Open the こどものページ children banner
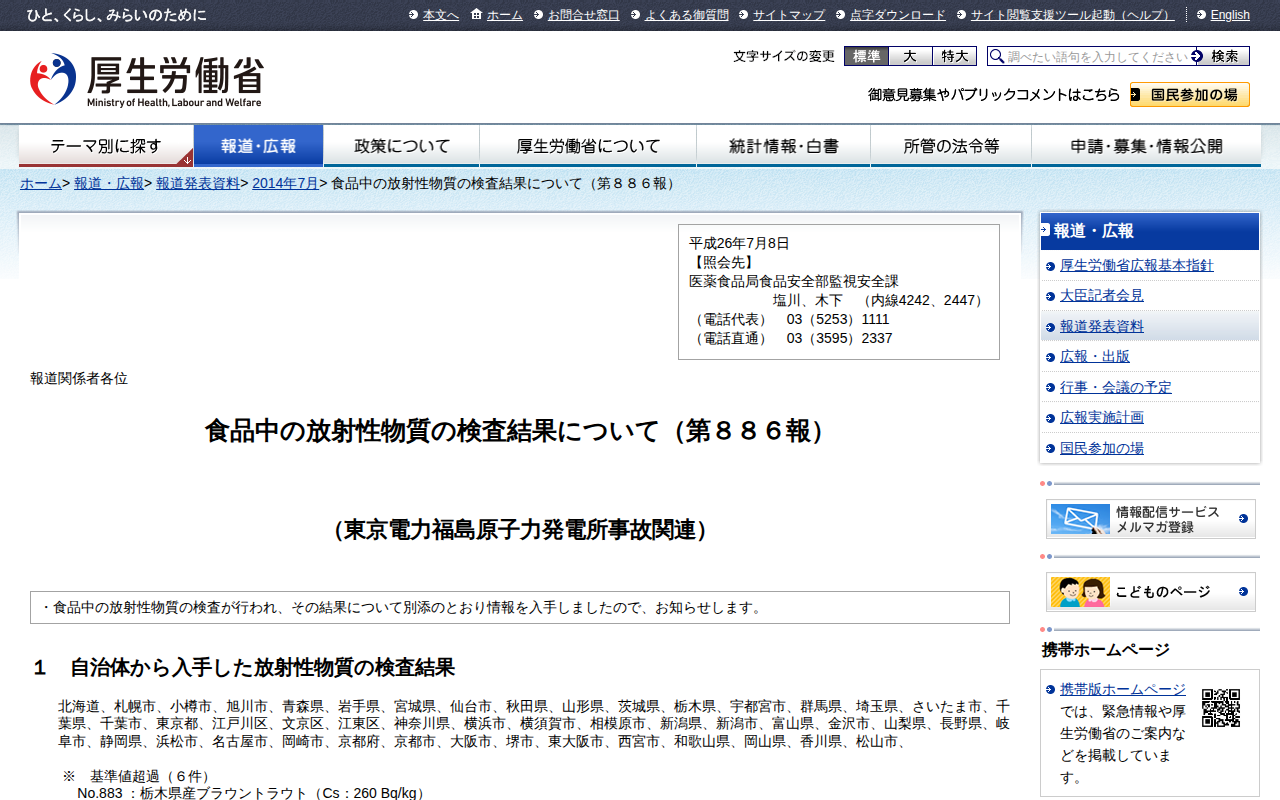1280x800 pixels. (x=1151, y=592)
